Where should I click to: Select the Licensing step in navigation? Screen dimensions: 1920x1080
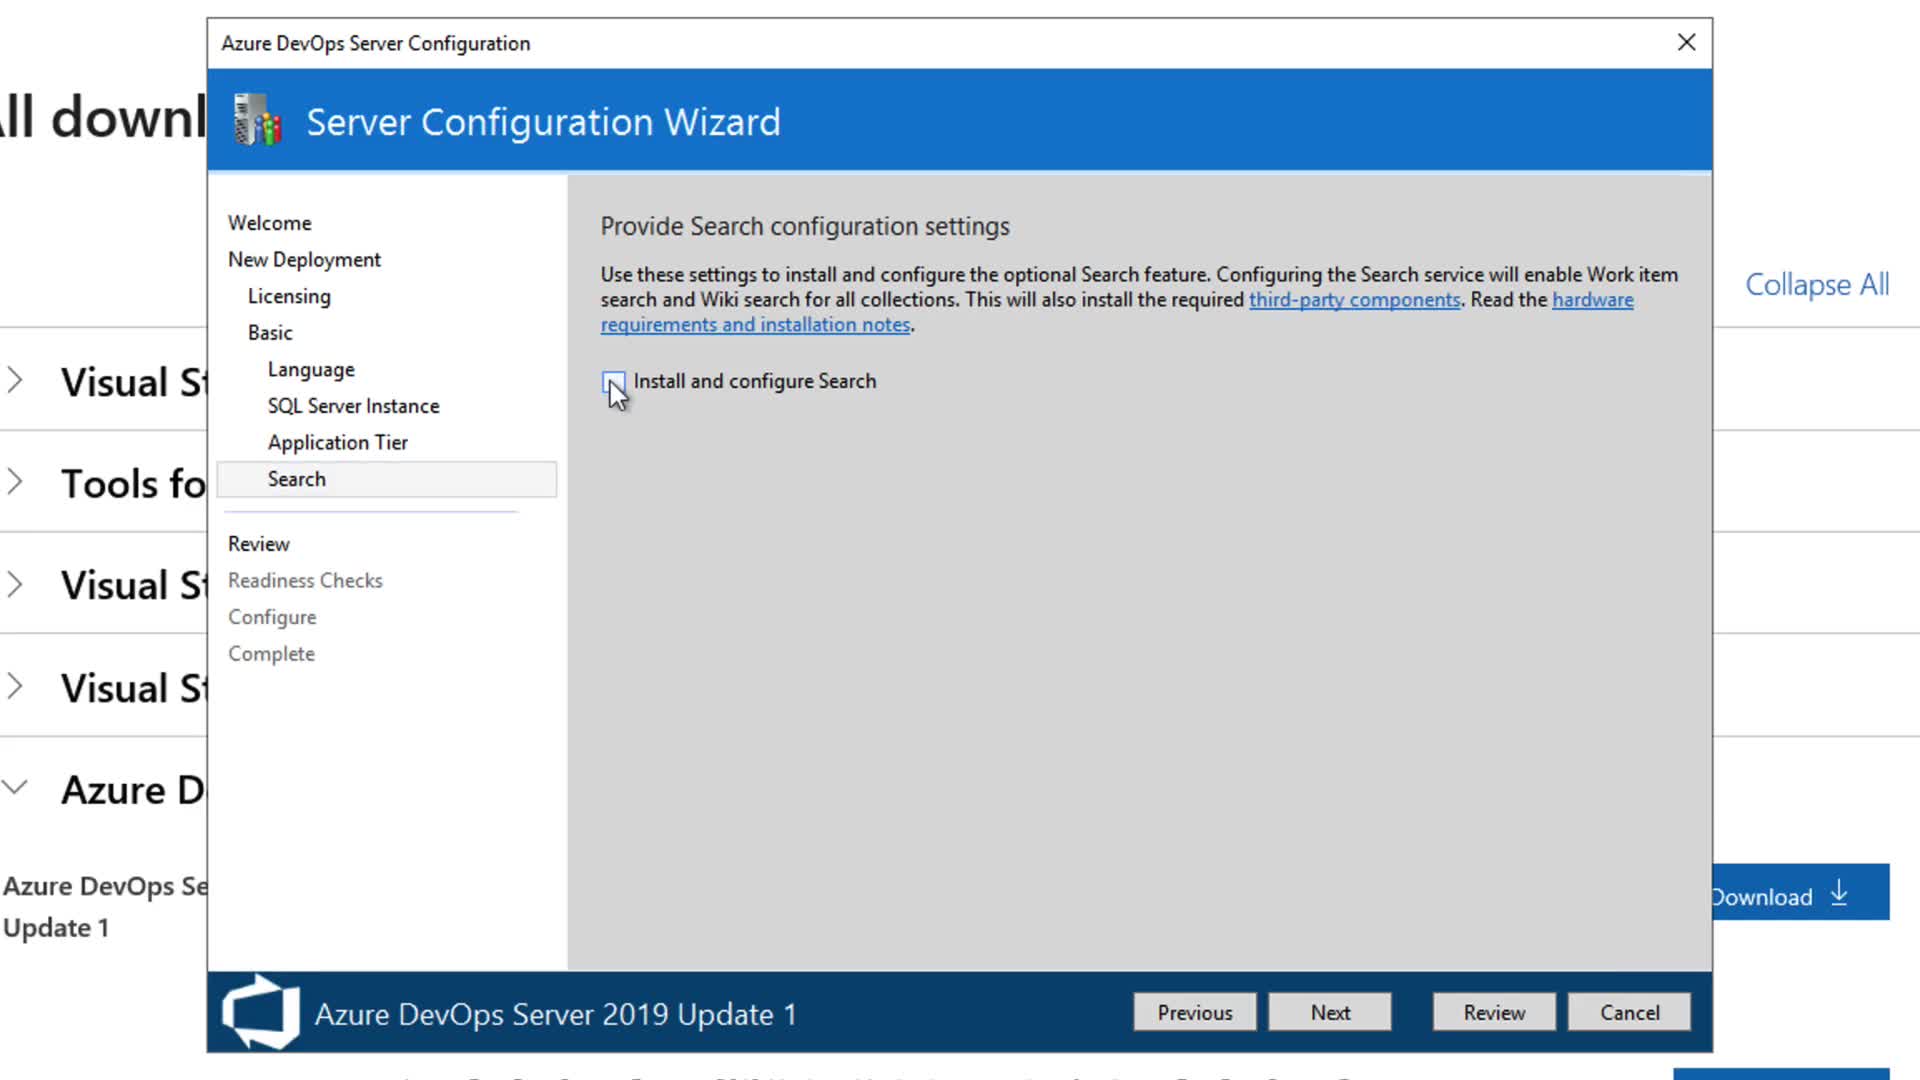pyautogui.click(x=289, y=296)
